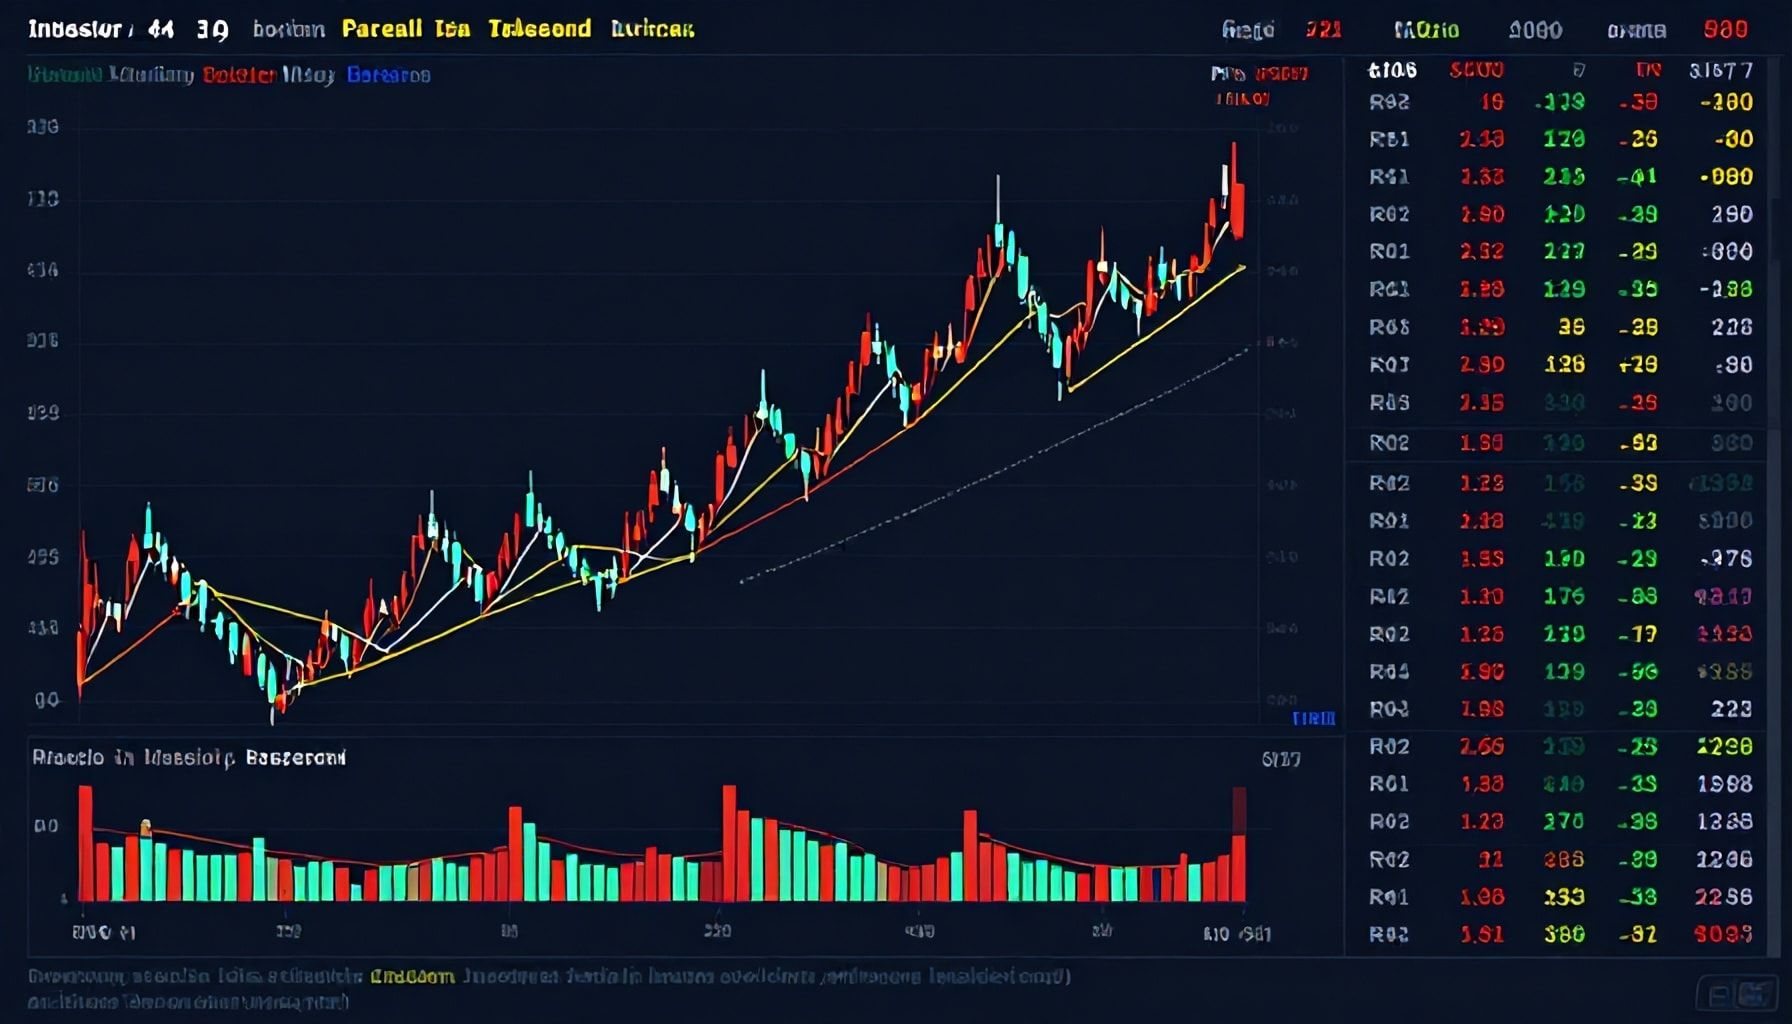Viewport: 1792px width, 1024px height.
Task: Click the green header label at top-right
Action: pos(1426,30)
